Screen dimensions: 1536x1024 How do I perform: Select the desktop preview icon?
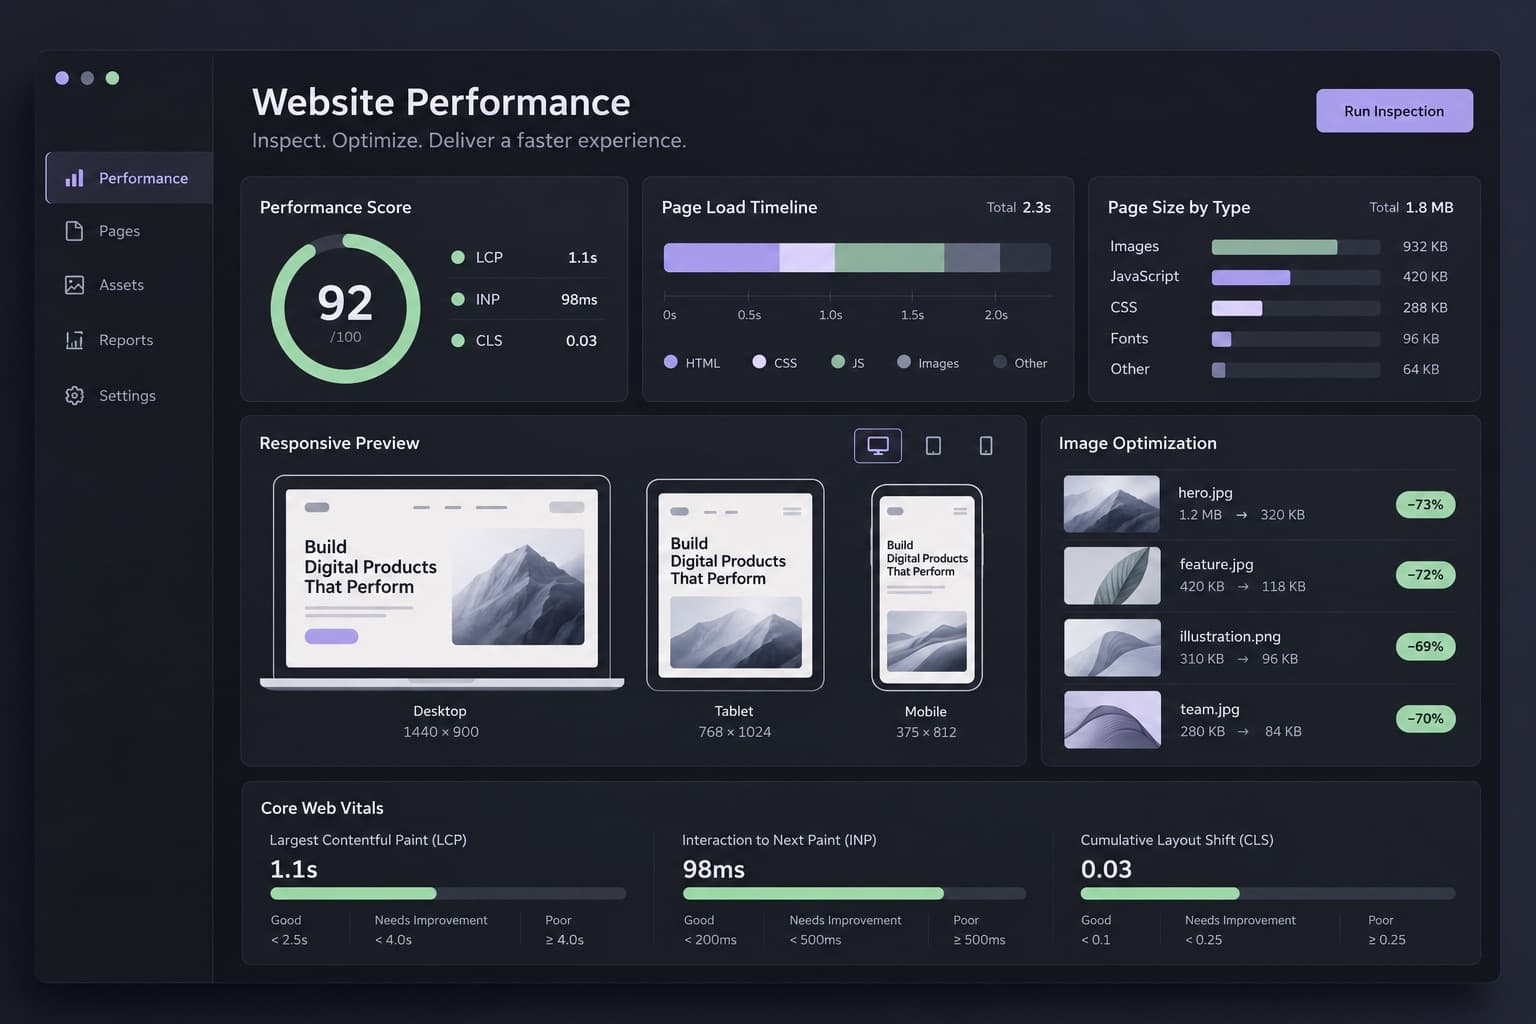tap(878, 446)
